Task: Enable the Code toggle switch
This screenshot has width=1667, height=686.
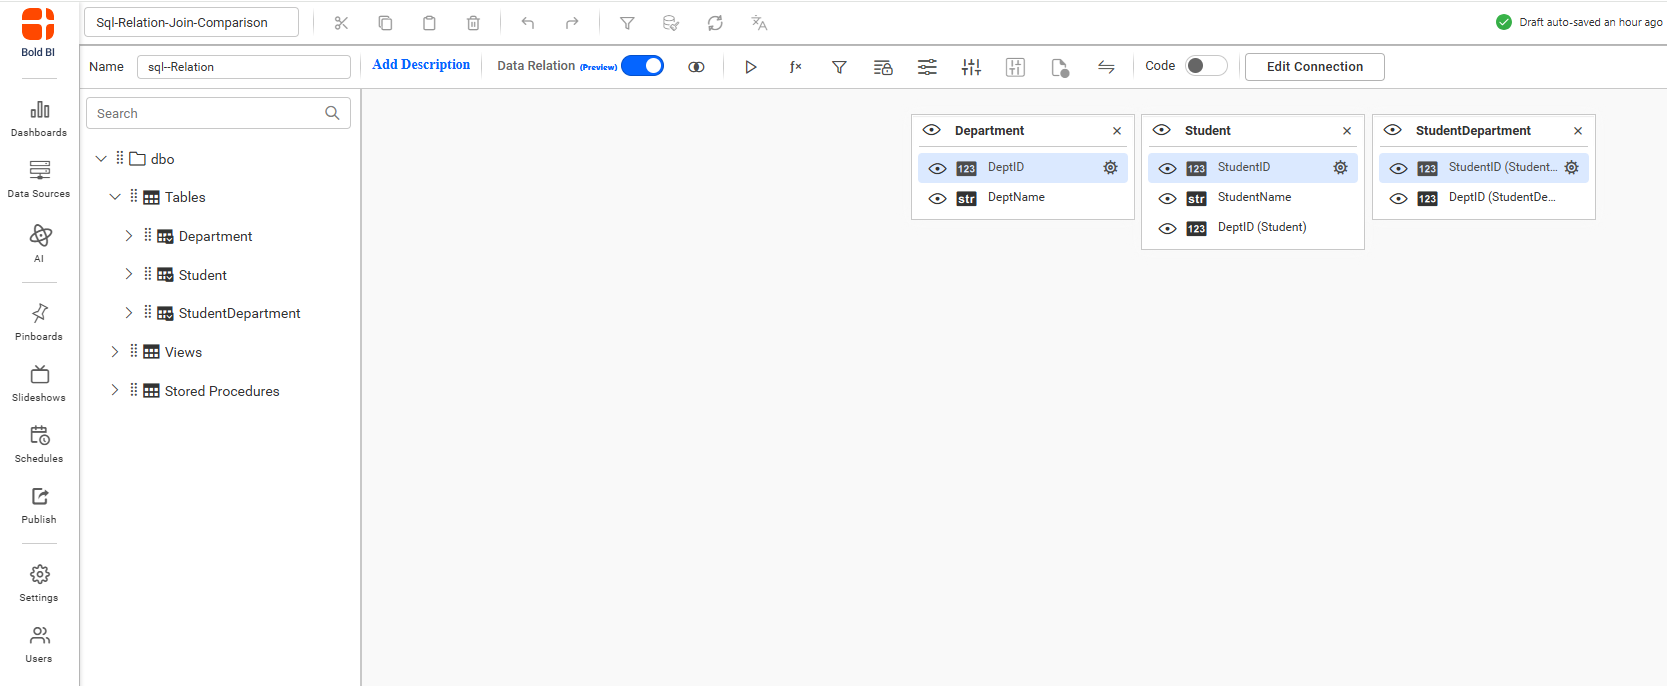Action: pos(1205,66)
